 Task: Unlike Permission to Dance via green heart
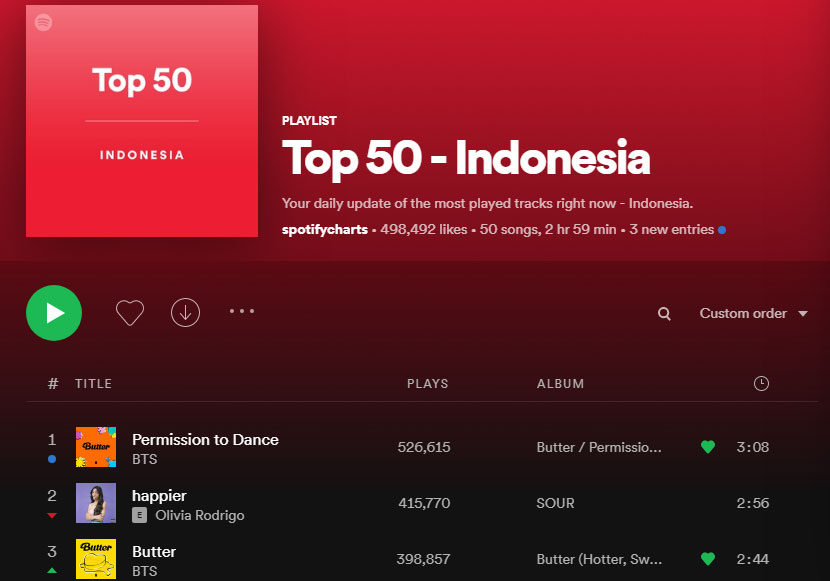[x=708, y=447]
